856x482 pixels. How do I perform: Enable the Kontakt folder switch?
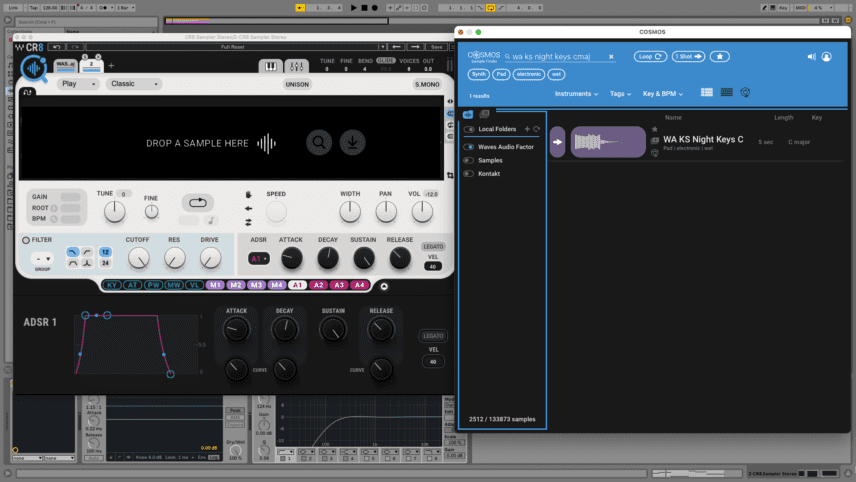pyautogui.click(x=468, y=174)
